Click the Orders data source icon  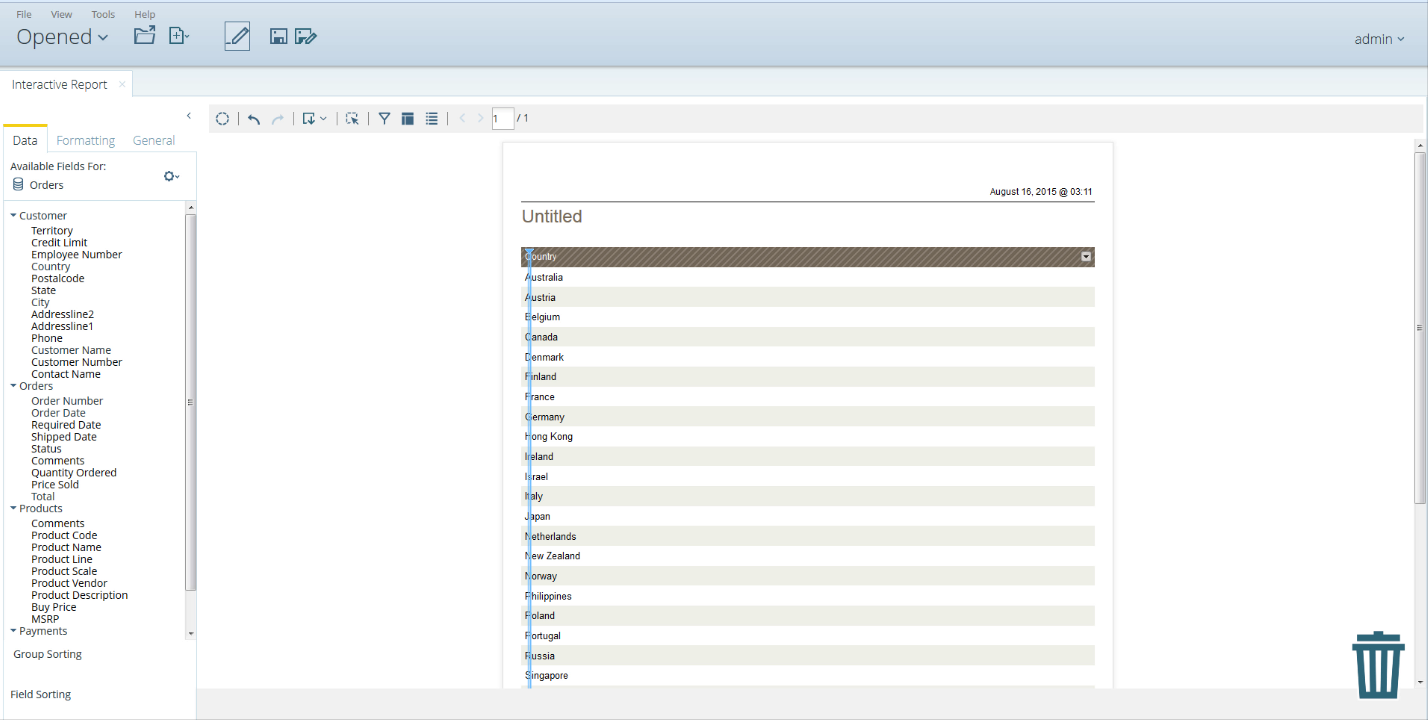(x=18, y=184)
